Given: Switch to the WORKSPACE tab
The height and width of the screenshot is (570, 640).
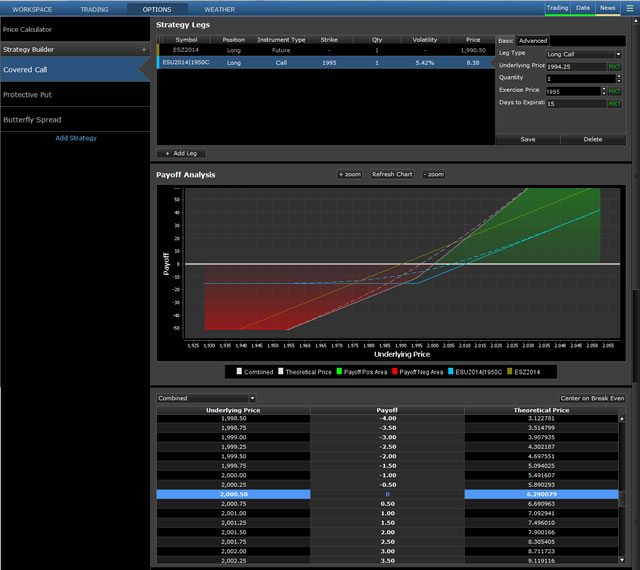Looking at the screenshot, I should coord(32,9).
